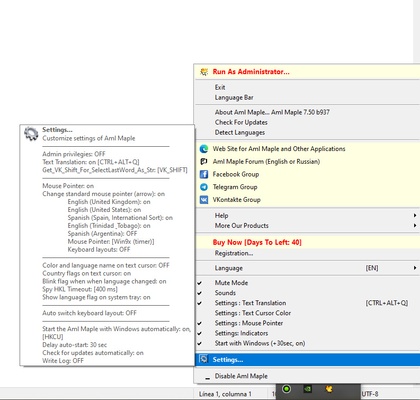This screenshot has width=420, height=400.
Task: Click the Facebook icon in the menu
Action: 204,174
